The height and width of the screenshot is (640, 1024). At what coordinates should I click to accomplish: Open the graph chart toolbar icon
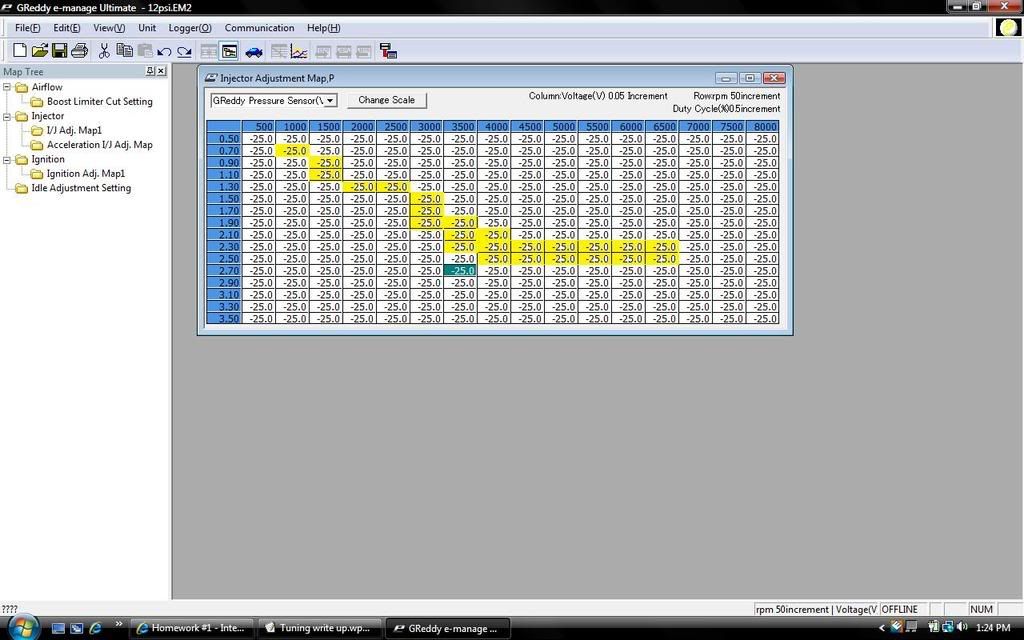click(299, 52)
